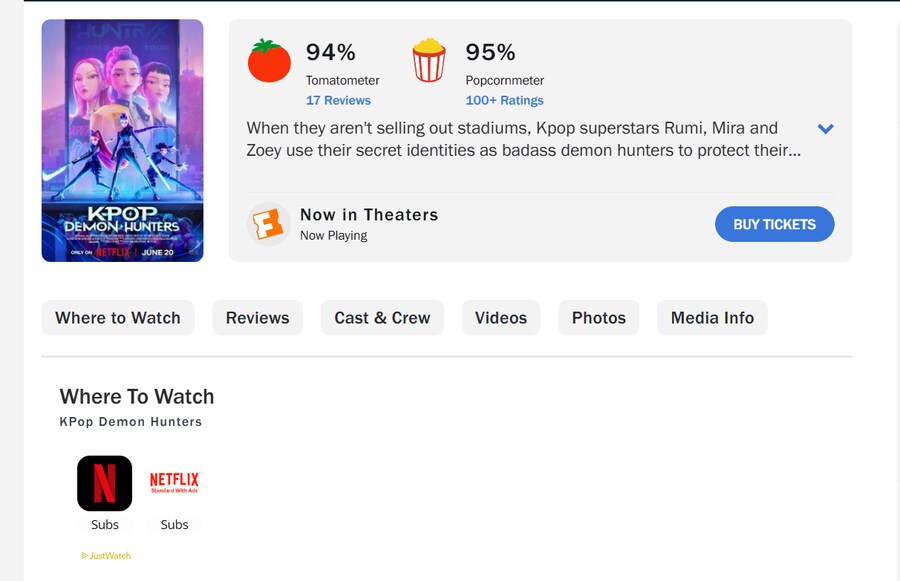The image size is (900, 581).
Task: Switch to the Videos tab
Action: pos(501,318)
